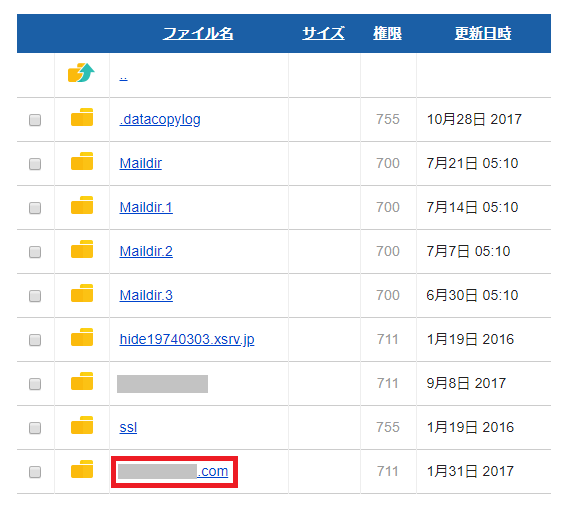The image size is (570, 510).
Task: Go up via the '..' link
Action: pos(123,77)
